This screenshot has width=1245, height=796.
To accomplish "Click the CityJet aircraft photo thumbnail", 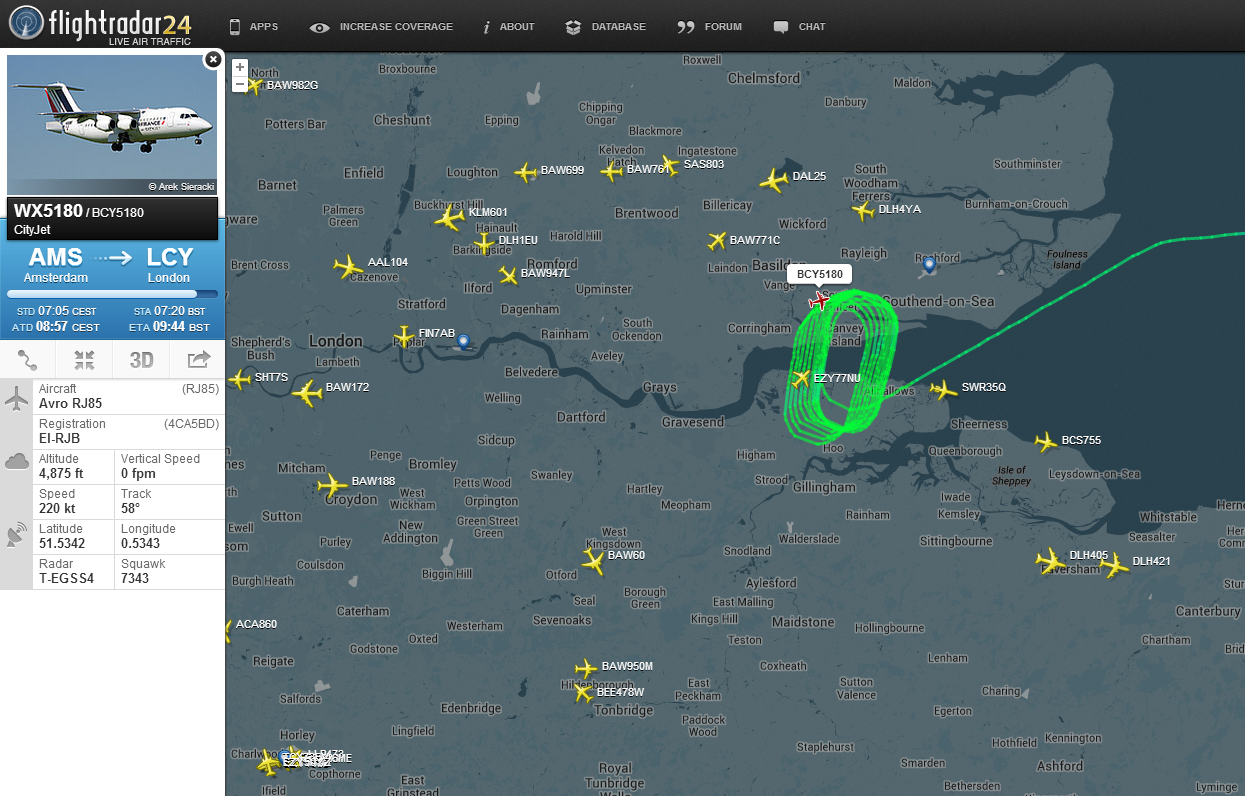I will [x=112, y=125].
